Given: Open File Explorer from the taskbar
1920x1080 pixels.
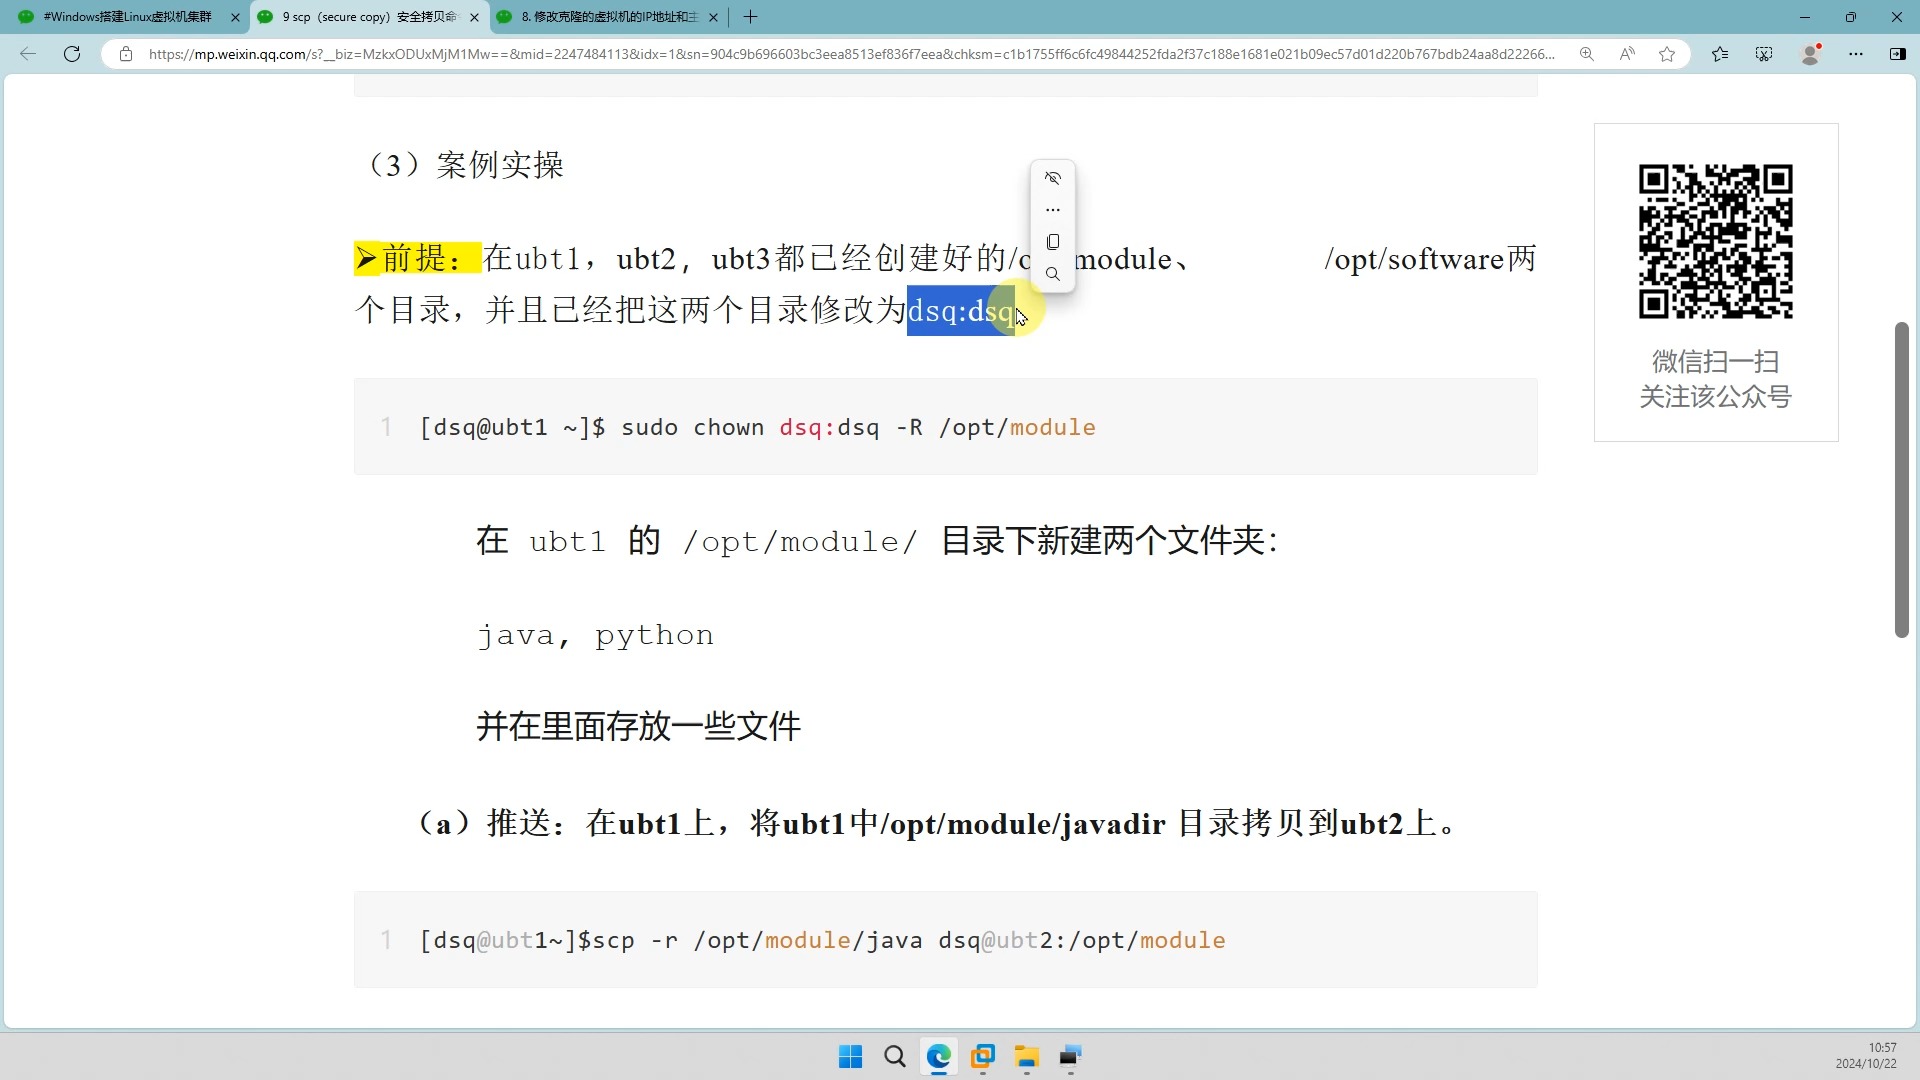Looking at the screenshot, I should [x=1026, y=1057].
